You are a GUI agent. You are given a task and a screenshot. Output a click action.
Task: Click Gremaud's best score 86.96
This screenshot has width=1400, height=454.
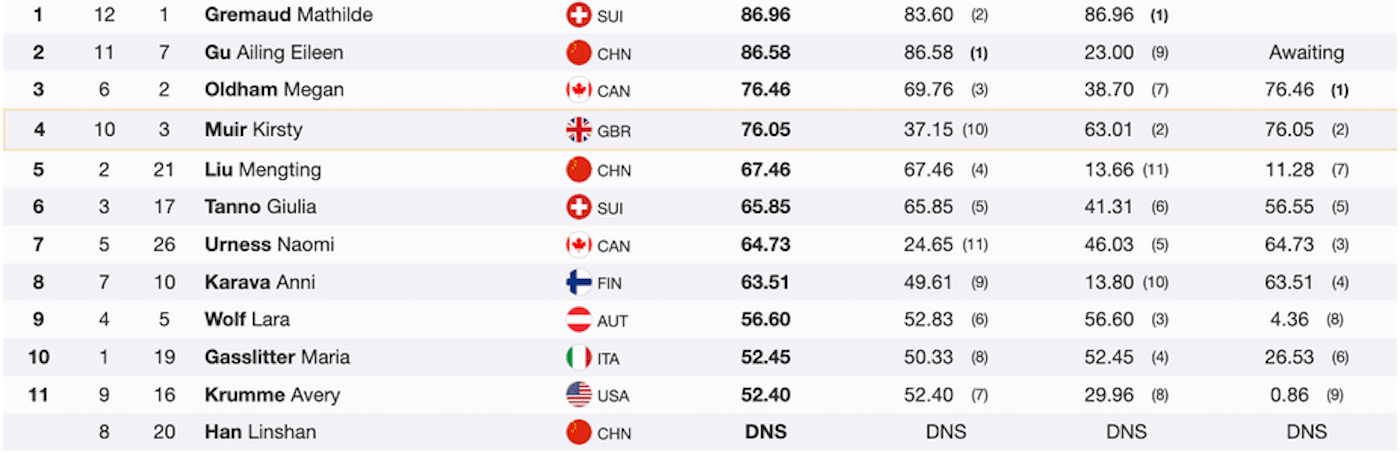765,16
